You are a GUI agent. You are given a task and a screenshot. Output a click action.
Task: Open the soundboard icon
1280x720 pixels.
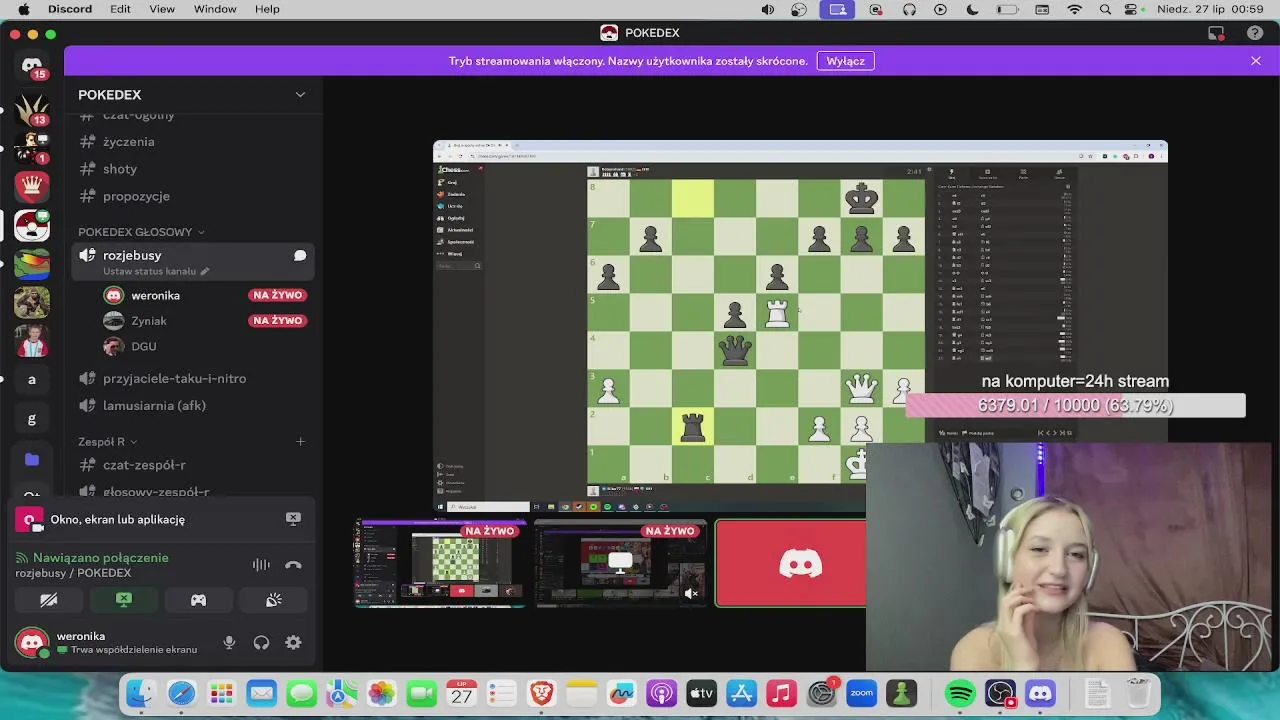pos(273,600)
